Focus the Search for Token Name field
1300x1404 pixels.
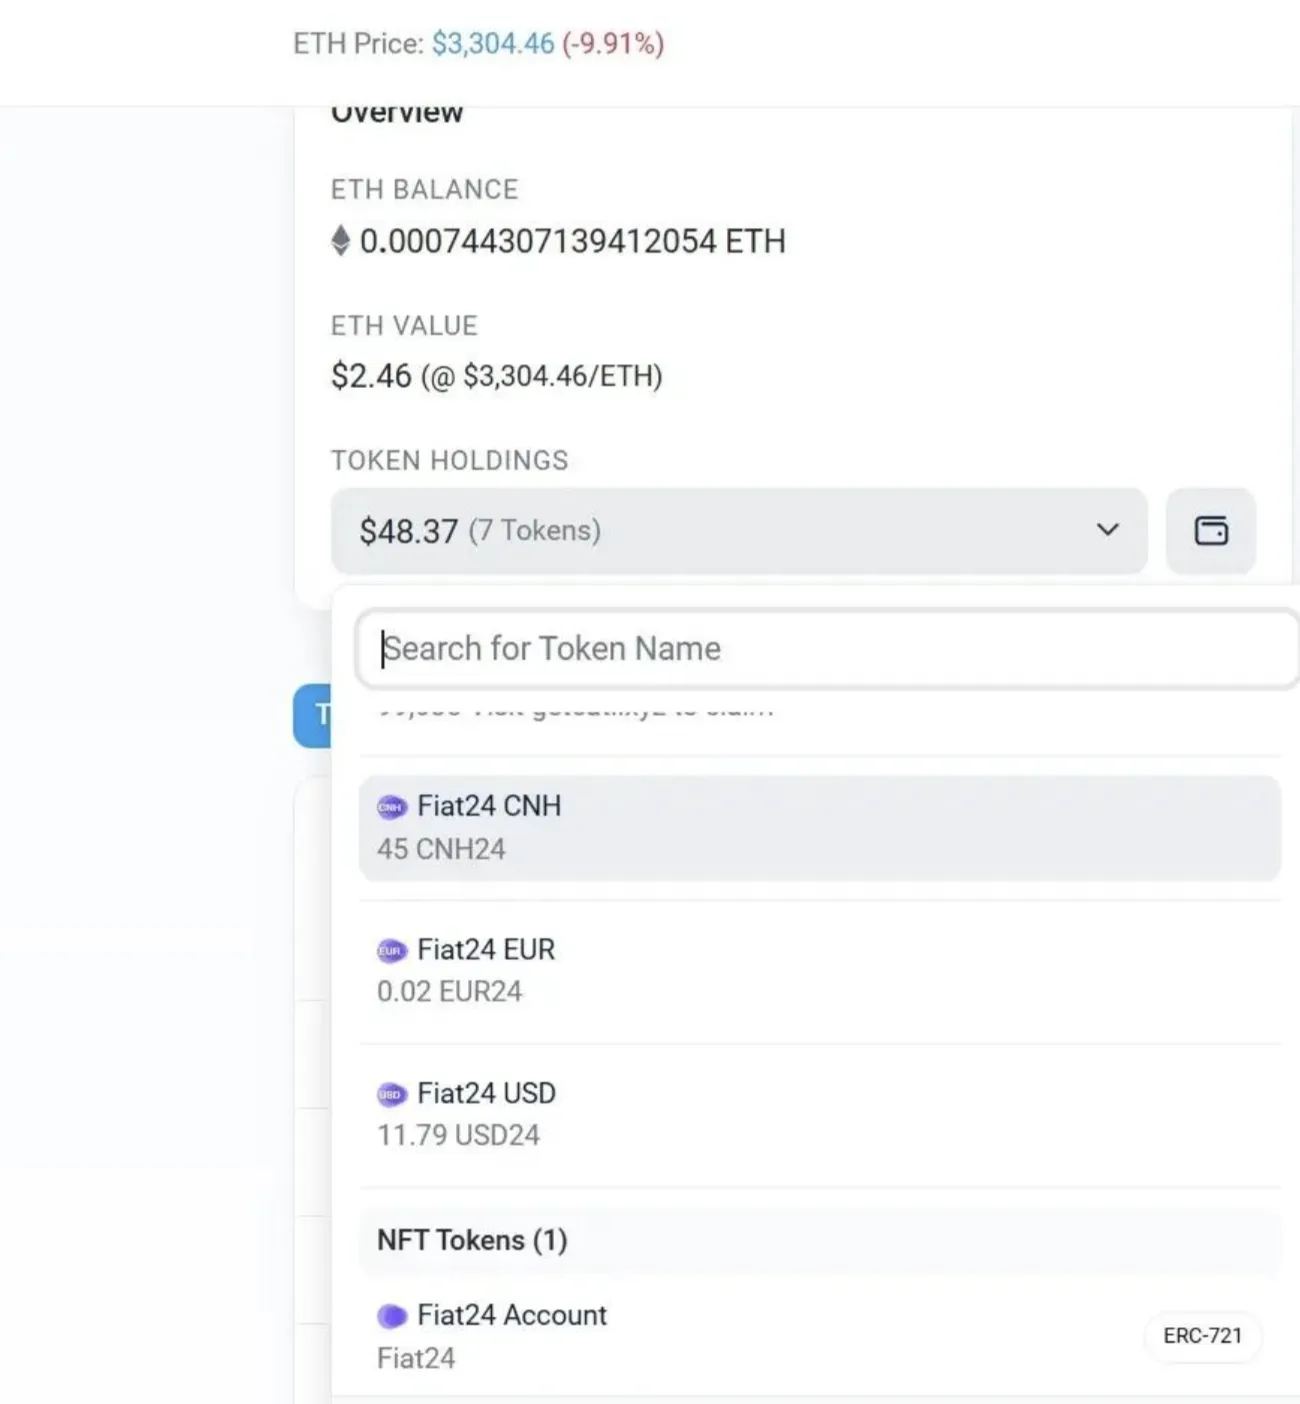click(826, 649)
